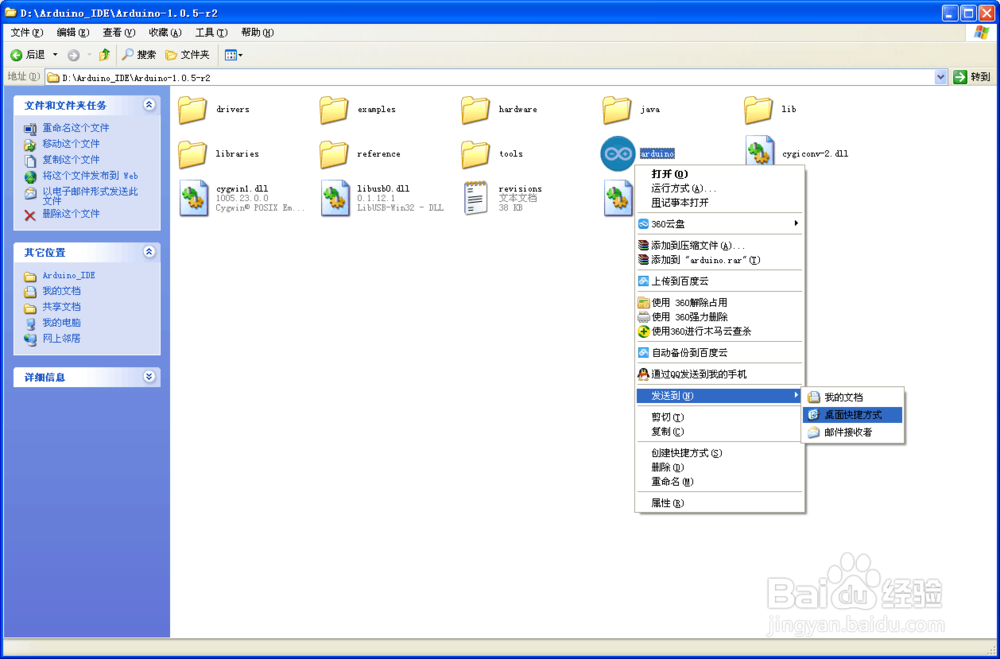This screenshot has width=1000, height=659.
Task: Choose 创建快捷方式(S) in context menu
Action: tap(719, 454)
